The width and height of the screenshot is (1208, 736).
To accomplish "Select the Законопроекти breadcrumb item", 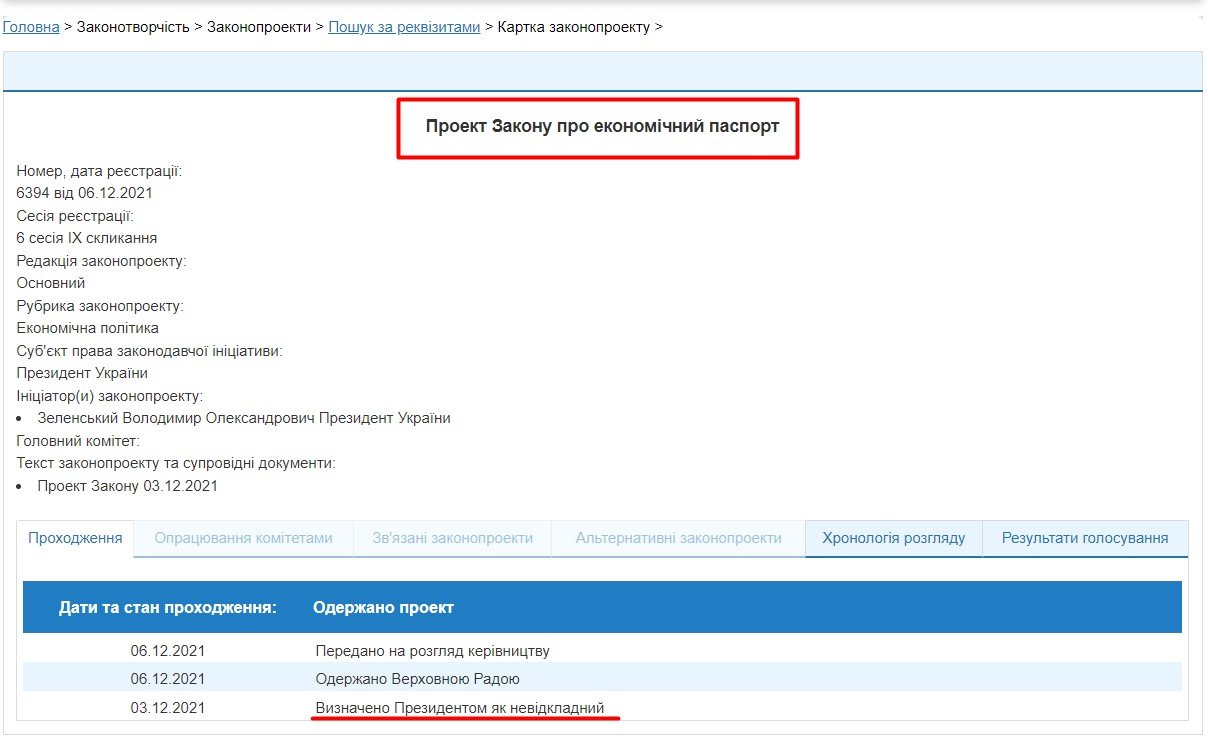I will point(259,27).
